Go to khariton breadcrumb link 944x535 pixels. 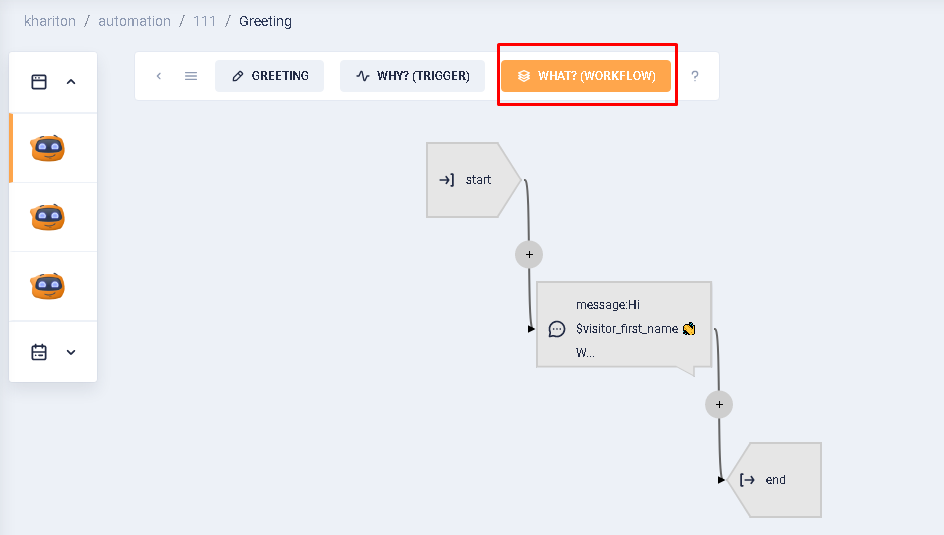(50, 21)
